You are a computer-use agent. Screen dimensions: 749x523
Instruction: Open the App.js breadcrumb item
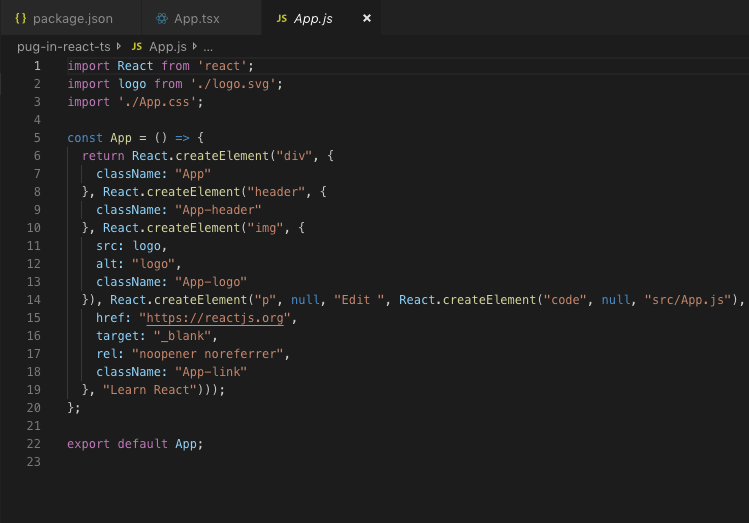click(x=168, y=47)
